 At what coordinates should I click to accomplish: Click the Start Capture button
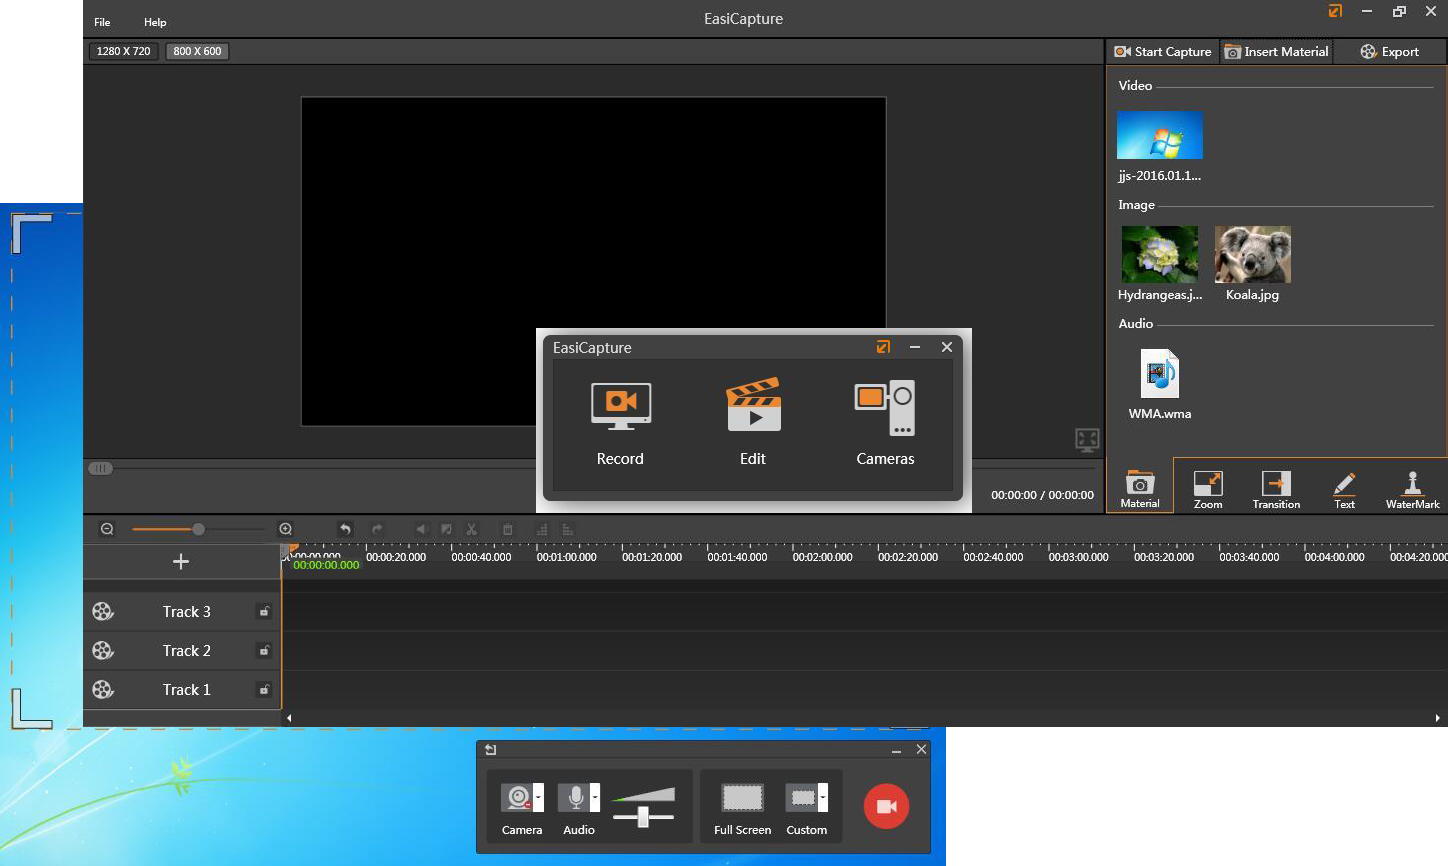[x=1163, y=51]
